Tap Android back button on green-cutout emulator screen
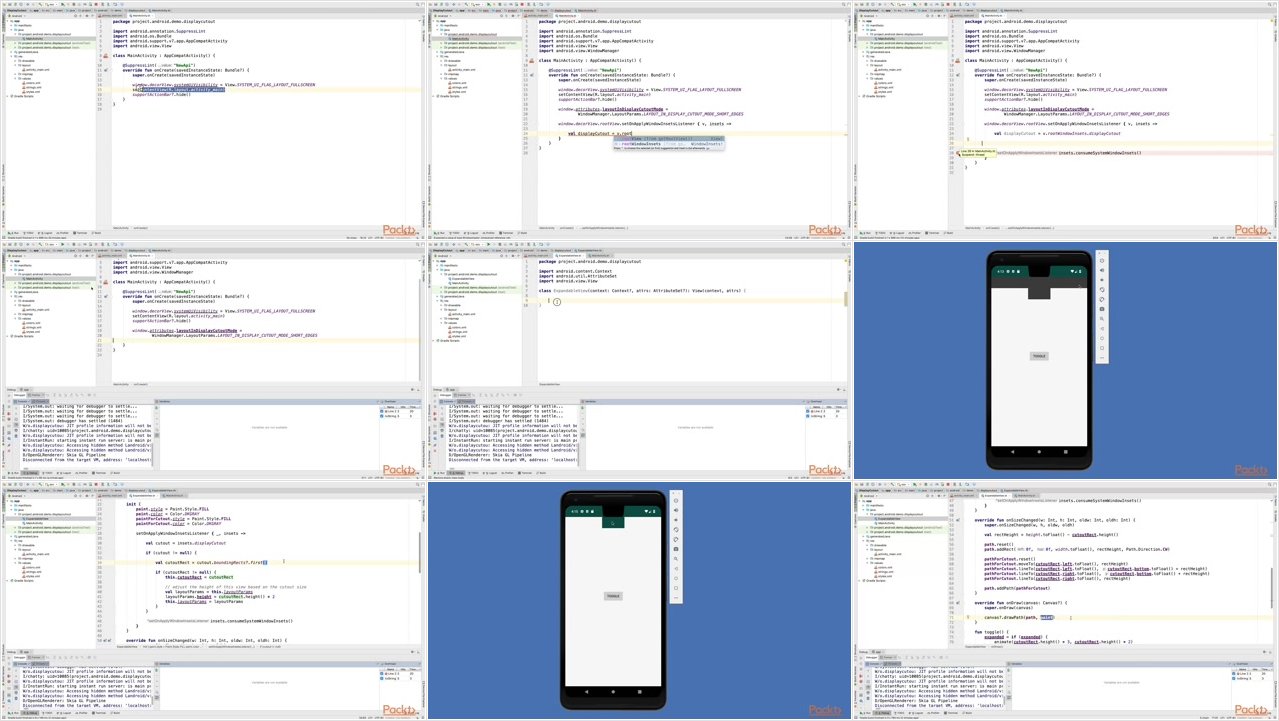The image size is (1279, 721). click(x=587, y=691)
